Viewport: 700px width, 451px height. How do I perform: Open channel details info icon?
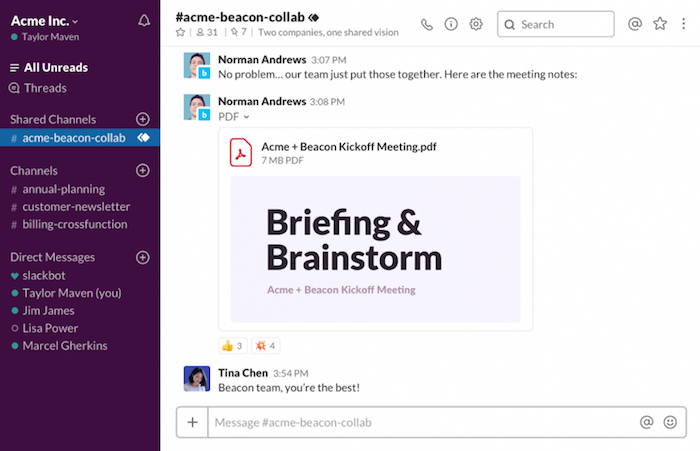click(451, 24)
